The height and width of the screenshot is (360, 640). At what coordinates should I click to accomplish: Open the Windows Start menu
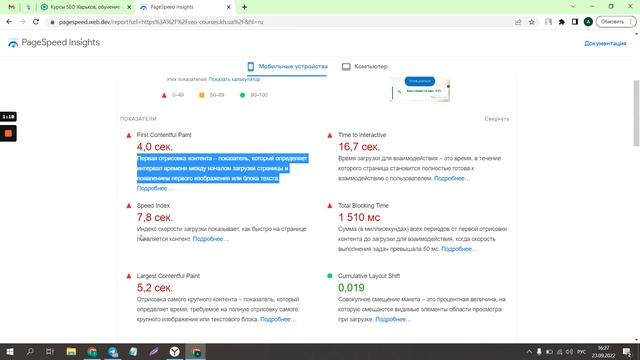pyautogui.click(x=10, y=351)
